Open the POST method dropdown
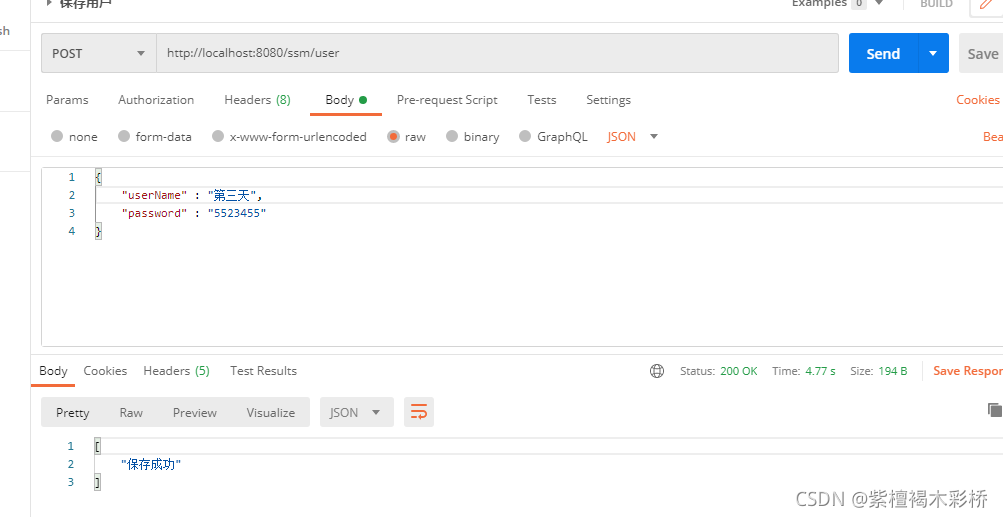 pos(99,53)
